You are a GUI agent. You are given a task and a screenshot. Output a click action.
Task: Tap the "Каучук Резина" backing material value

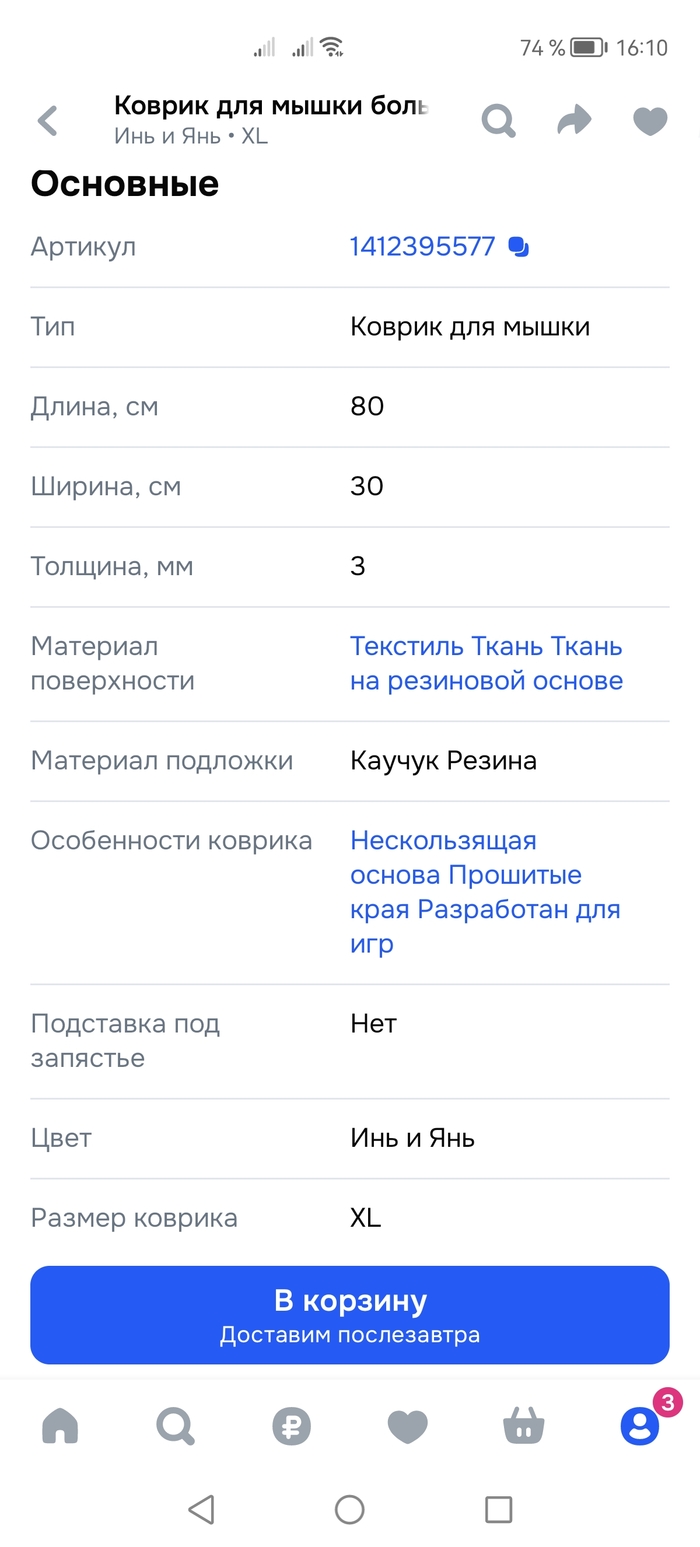pyautogui.click(x=443, y=761)
